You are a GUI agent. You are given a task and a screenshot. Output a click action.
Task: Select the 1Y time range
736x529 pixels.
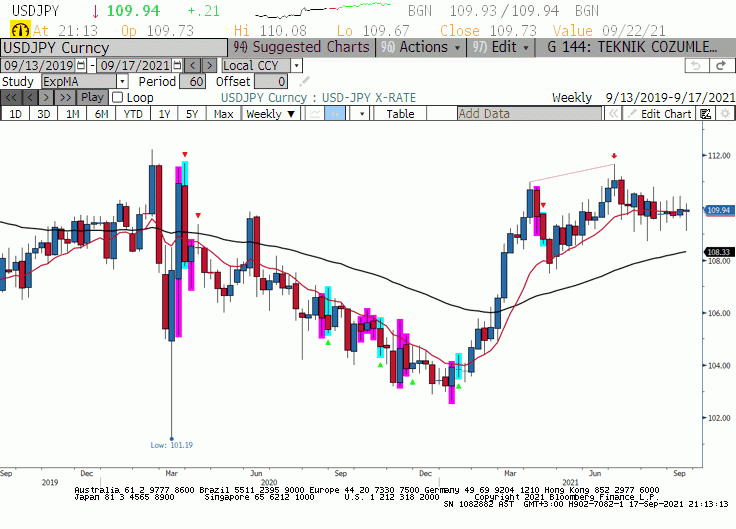(163, 114)
